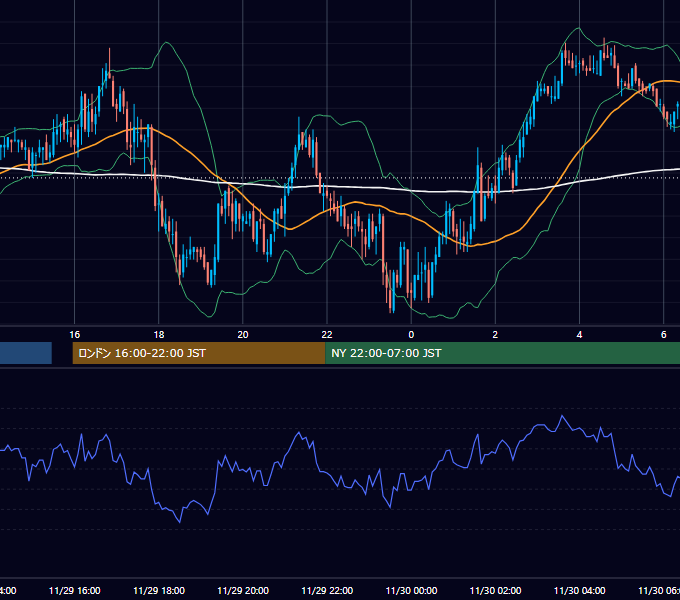
Task: Click the 11/29 16:00 date label
Action: point(75,590)
